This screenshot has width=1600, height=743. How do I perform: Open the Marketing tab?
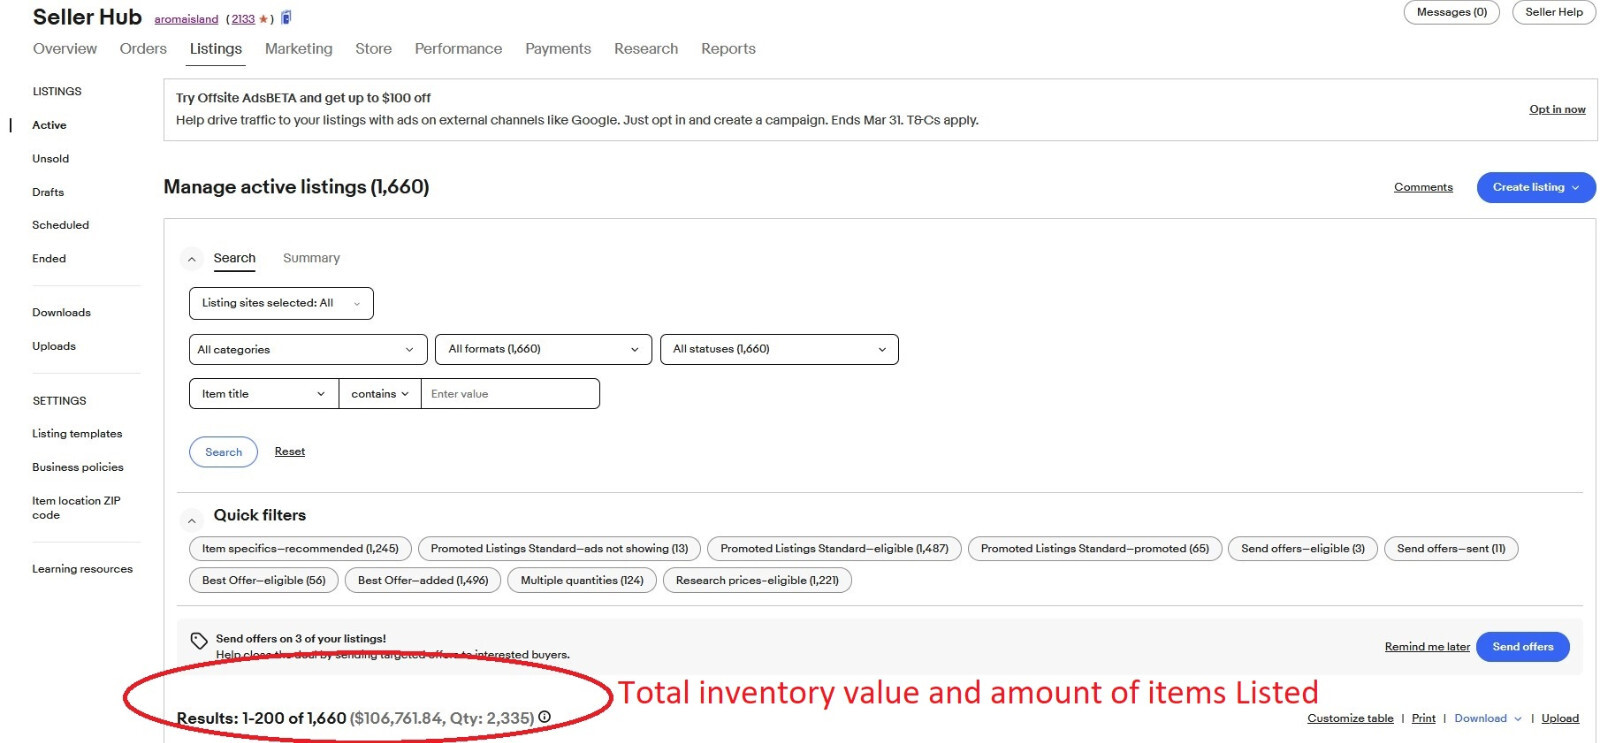pyautogui.click(x=299, y=49)
